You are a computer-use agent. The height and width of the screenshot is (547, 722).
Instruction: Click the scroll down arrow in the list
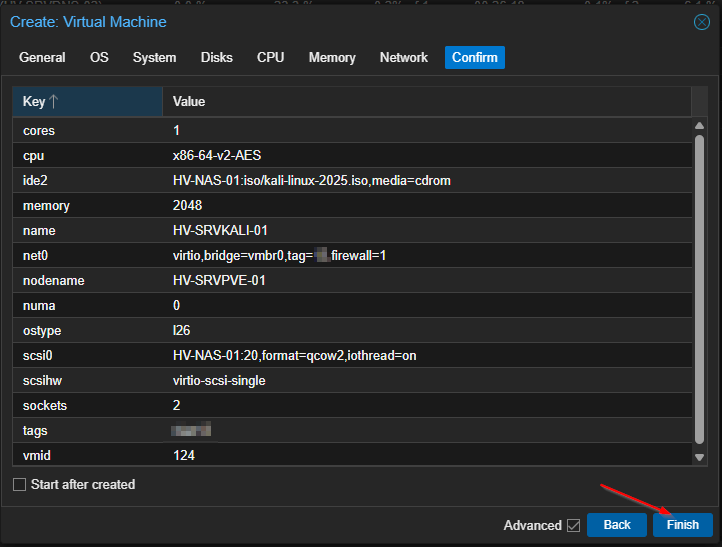[700, 457]
